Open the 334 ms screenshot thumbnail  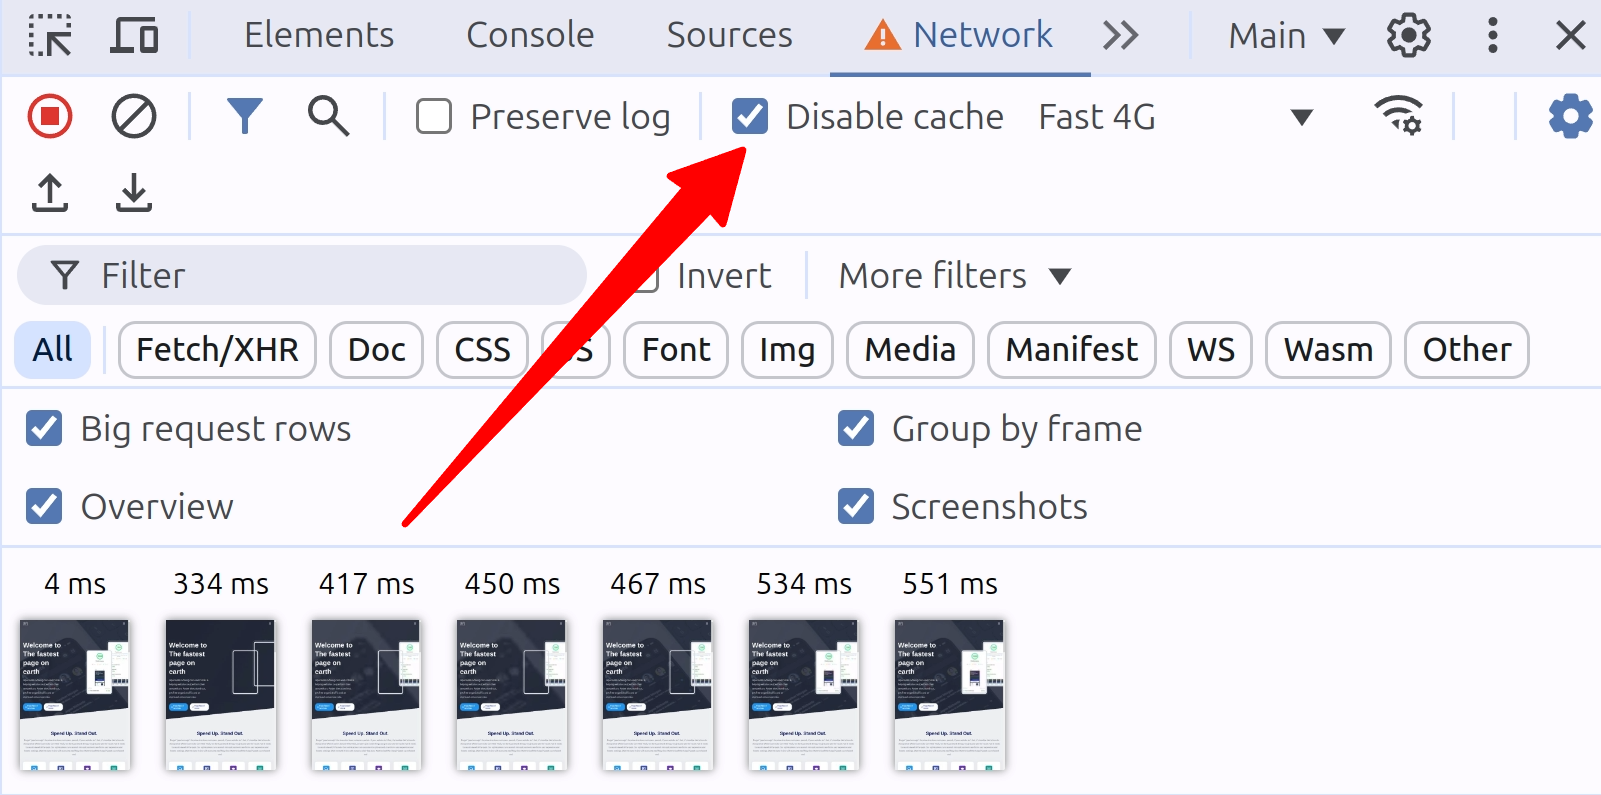[x=221, y=695]
